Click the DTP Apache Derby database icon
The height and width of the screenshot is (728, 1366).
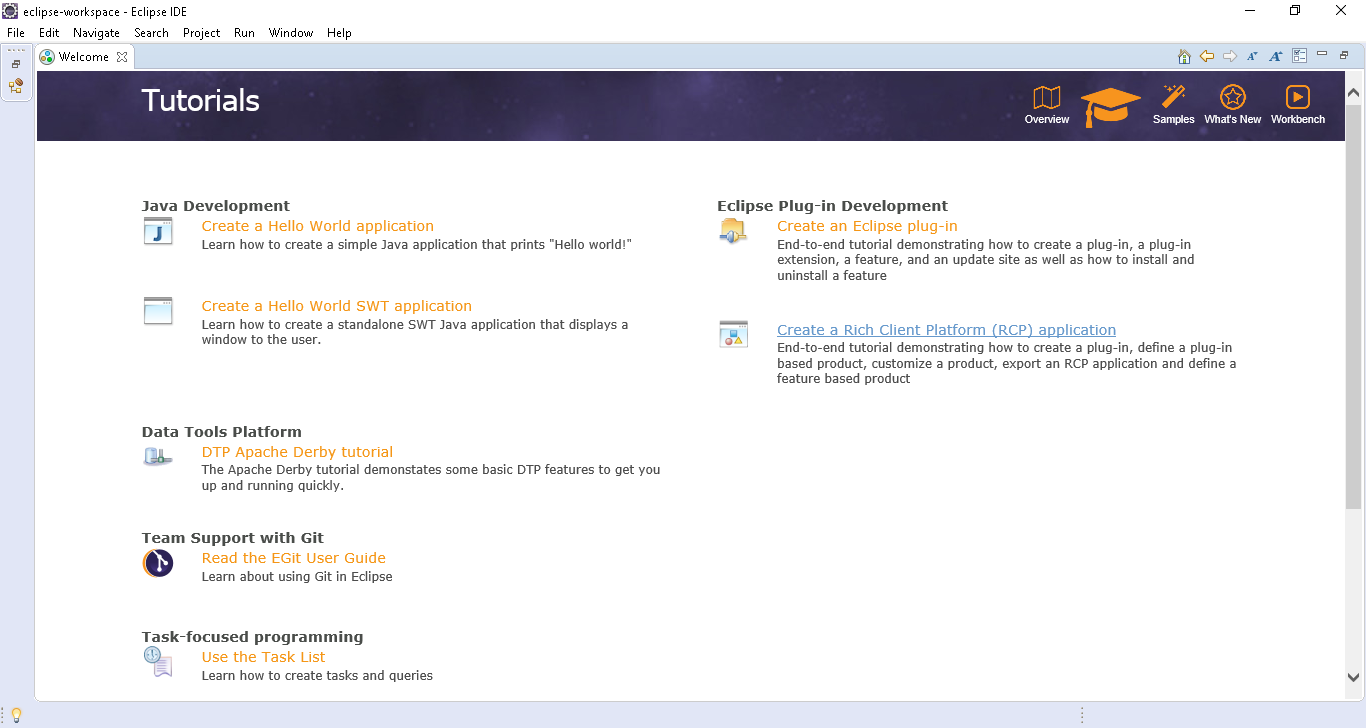pyautogui.click(x=158, y=457)
